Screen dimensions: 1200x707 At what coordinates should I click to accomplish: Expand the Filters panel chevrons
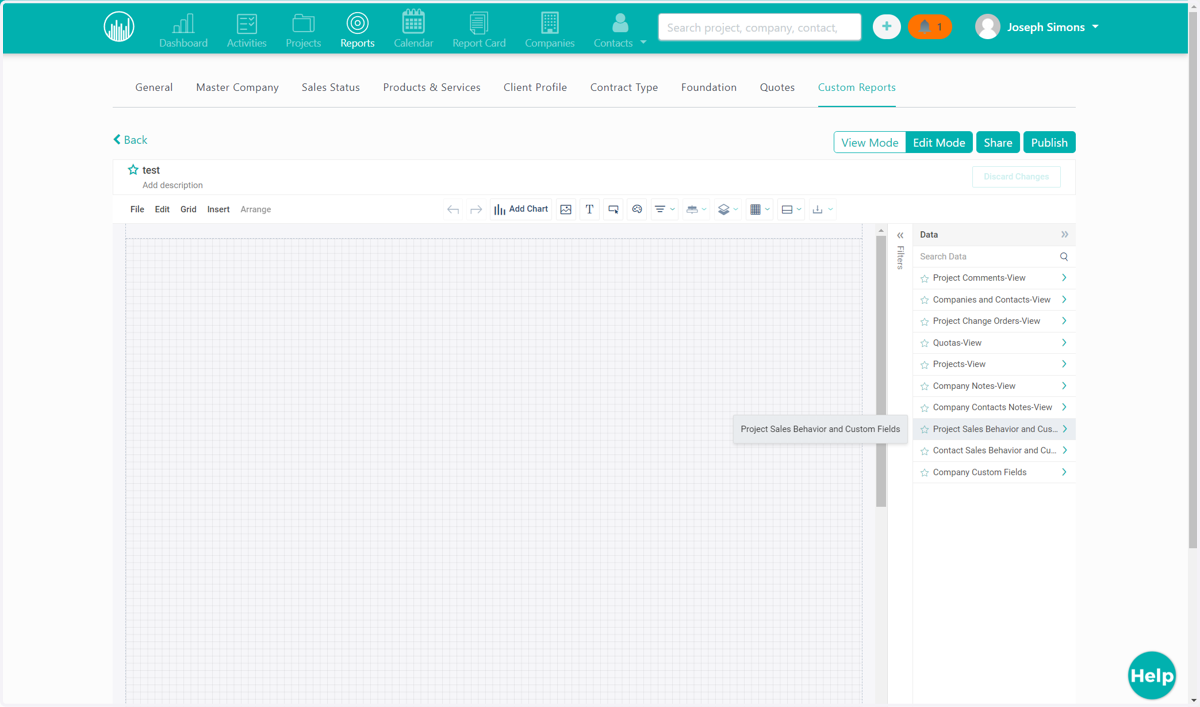pos(900,236)
